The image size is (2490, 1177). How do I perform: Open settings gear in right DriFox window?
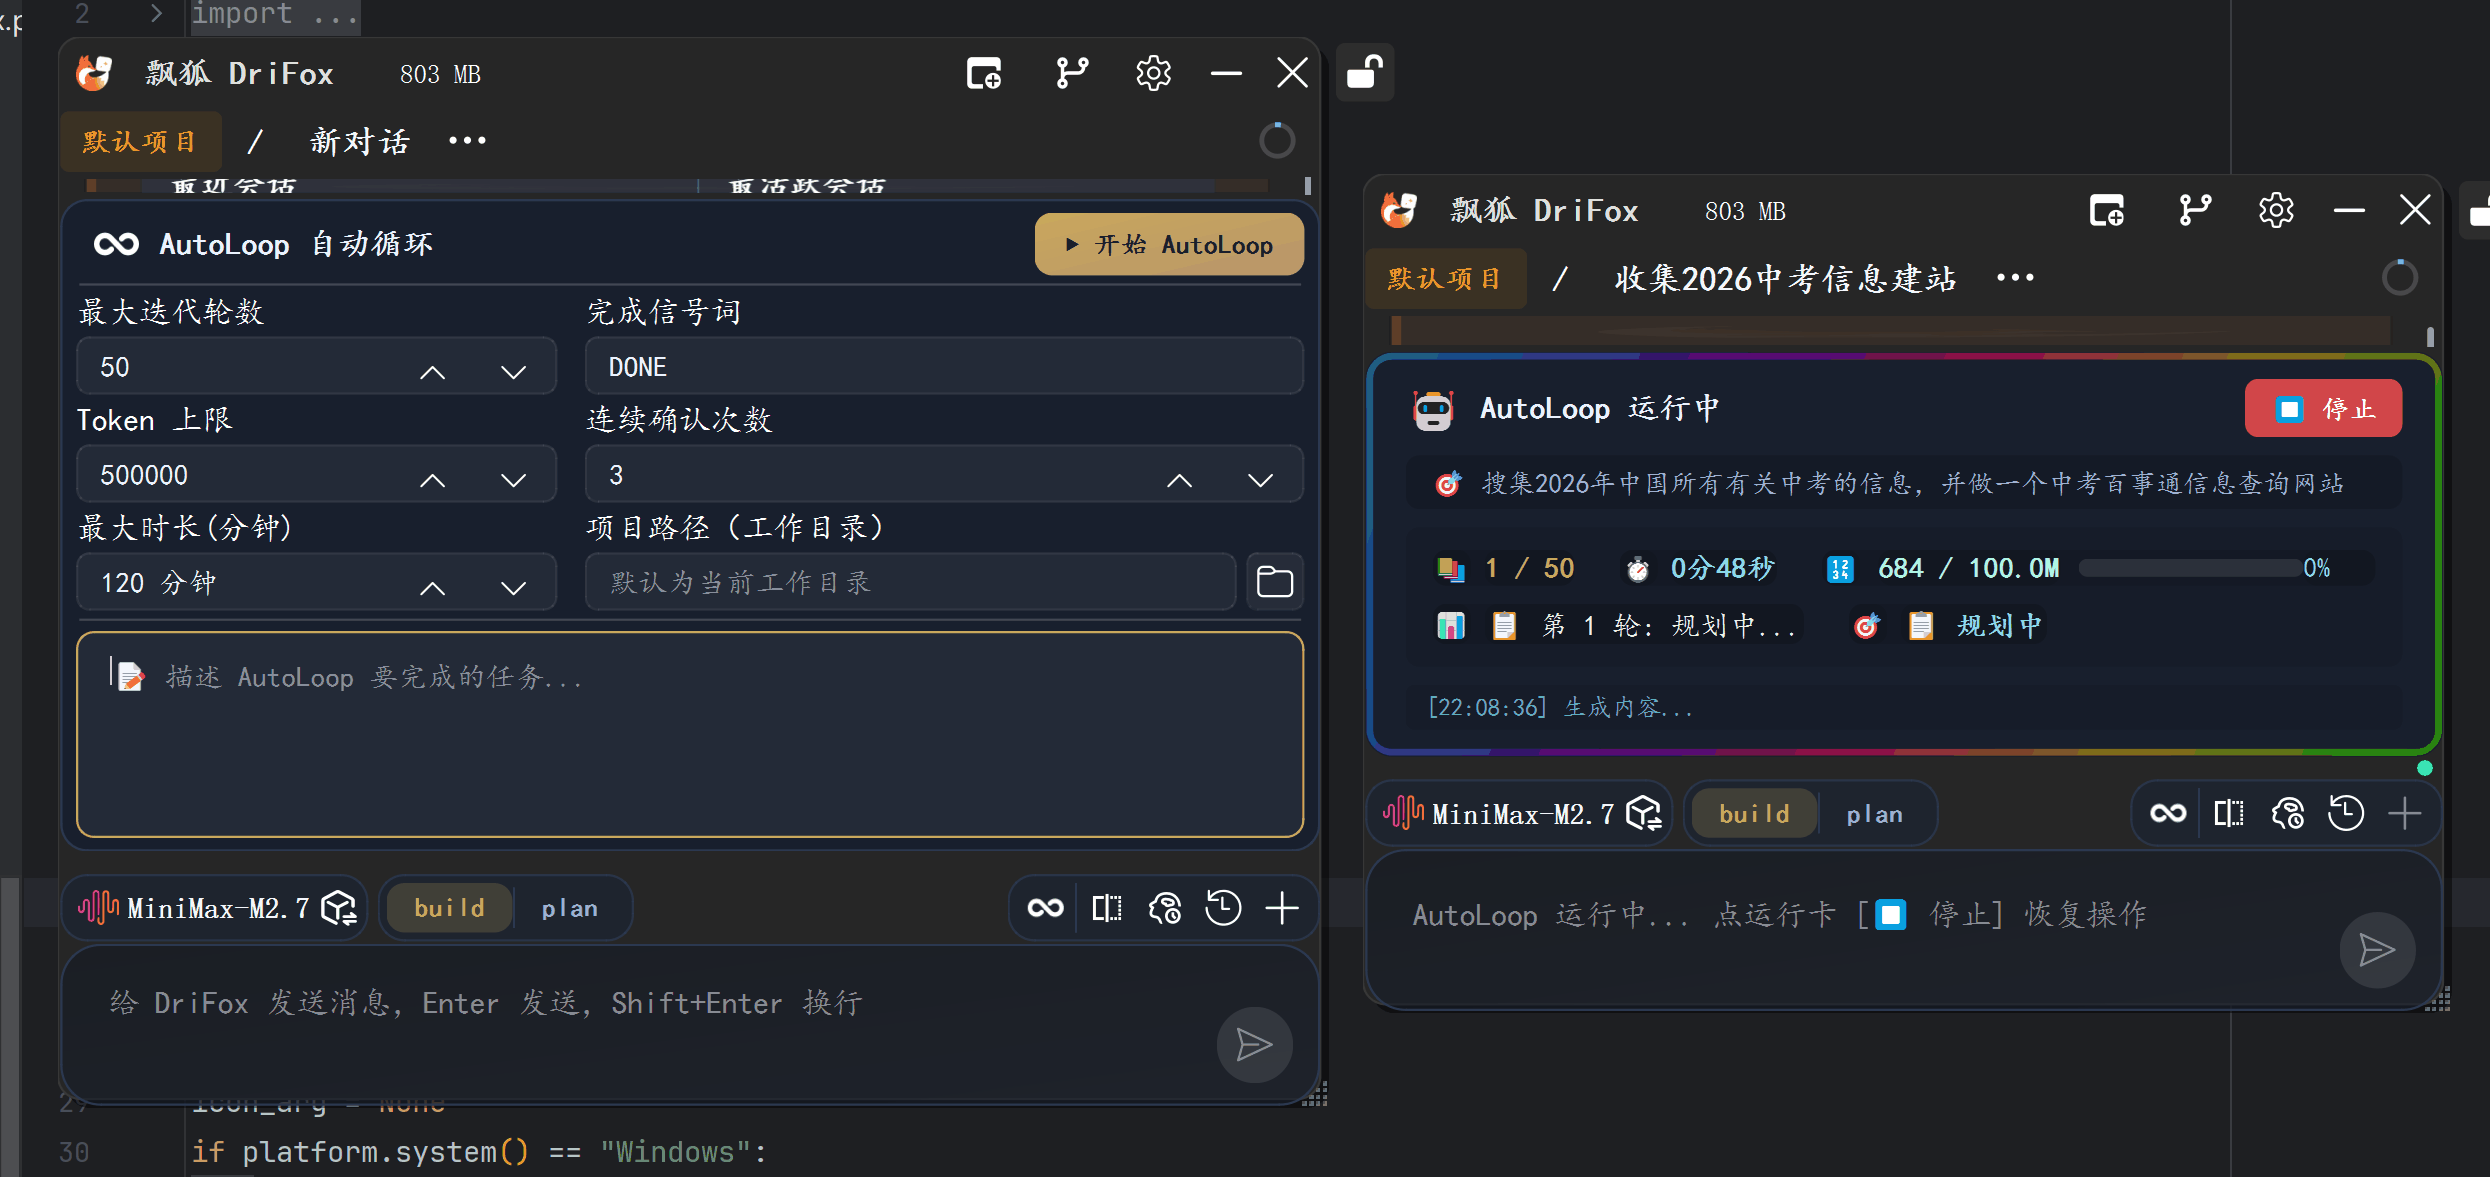[2276, 210]
